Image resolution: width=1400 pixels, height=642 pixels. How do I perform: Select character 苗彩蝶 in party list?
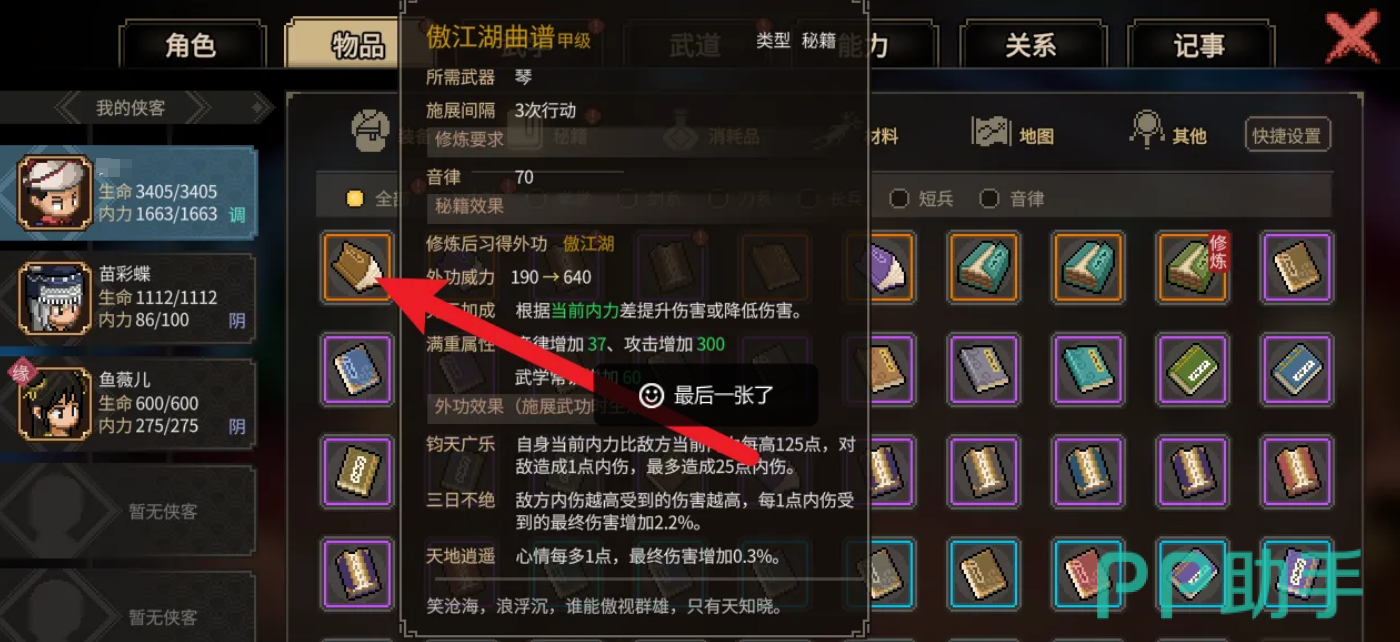click(128, 297)
